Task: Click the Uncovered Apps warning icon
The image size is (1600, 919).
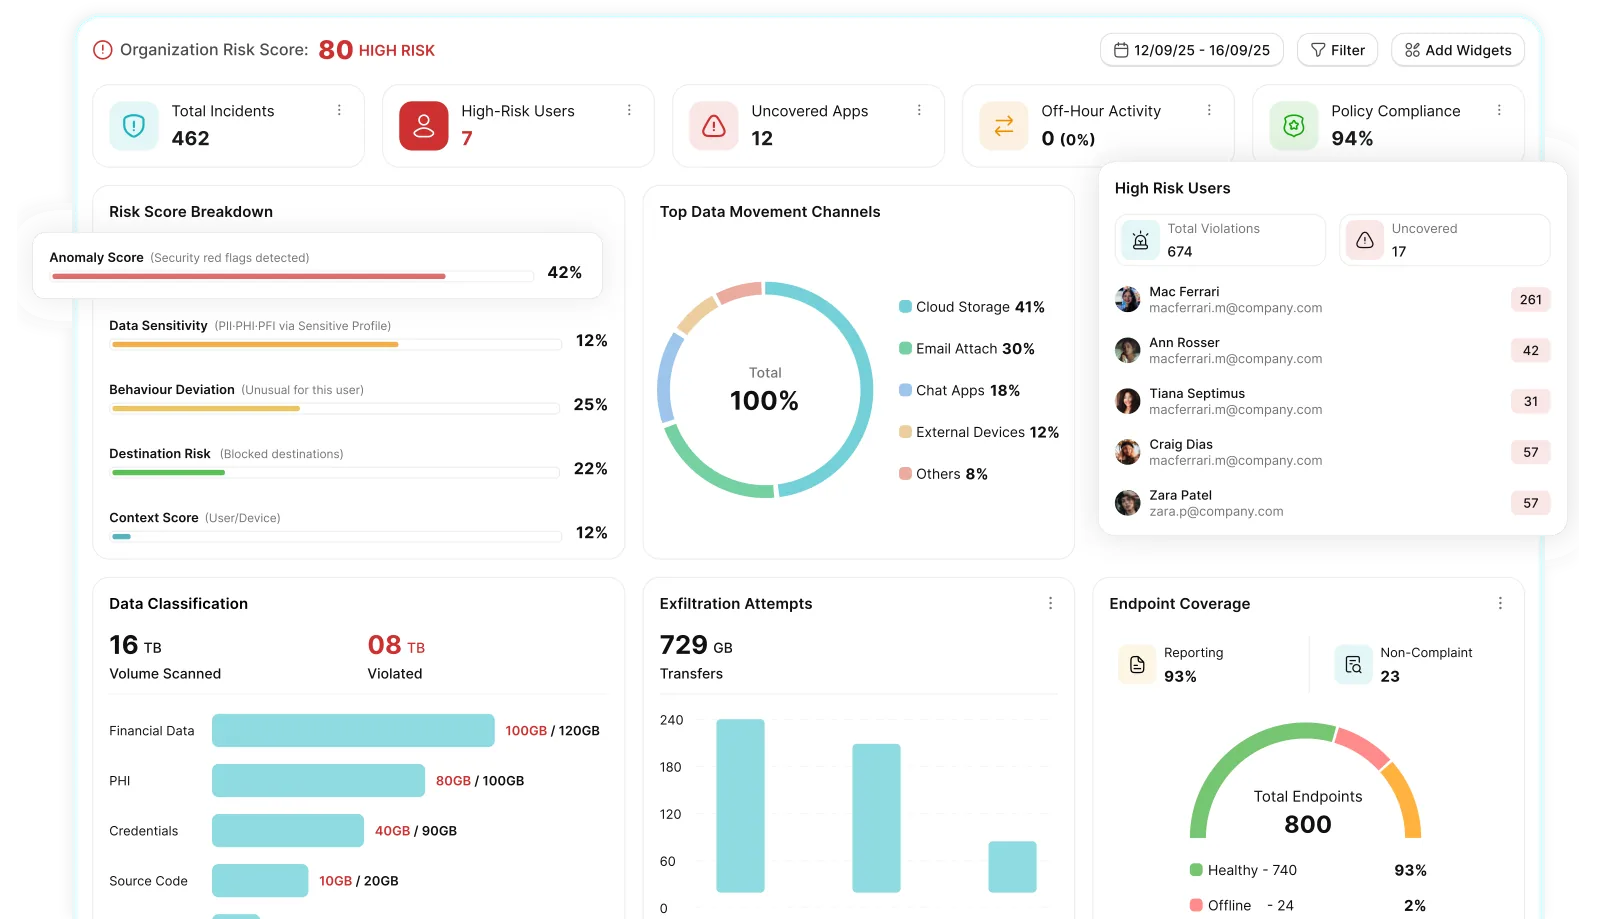Action: coord(714,126)
